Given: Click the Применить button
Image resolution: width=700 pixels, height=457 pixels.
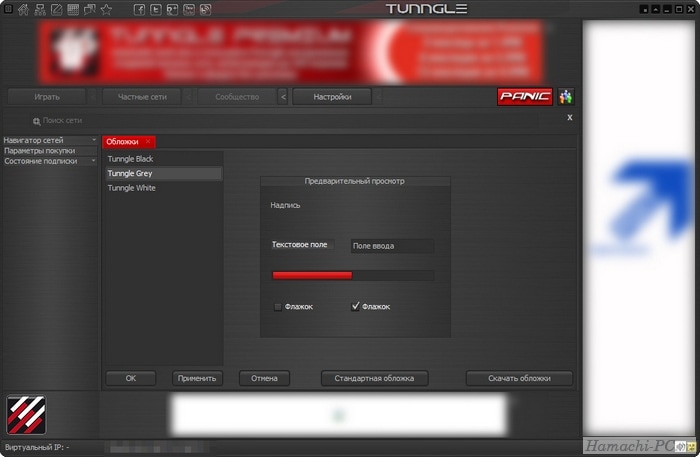Looking at the screenshot, I should tap(197, 378).
